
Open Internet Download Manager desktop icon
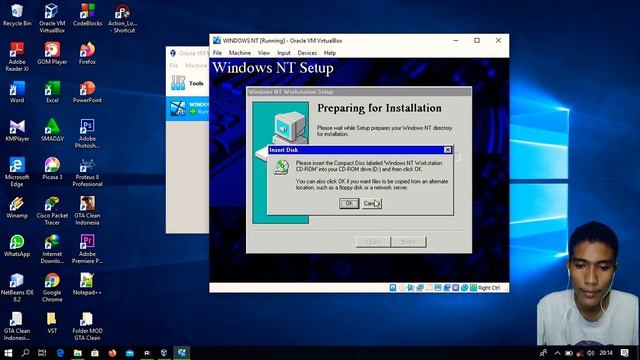52,249
